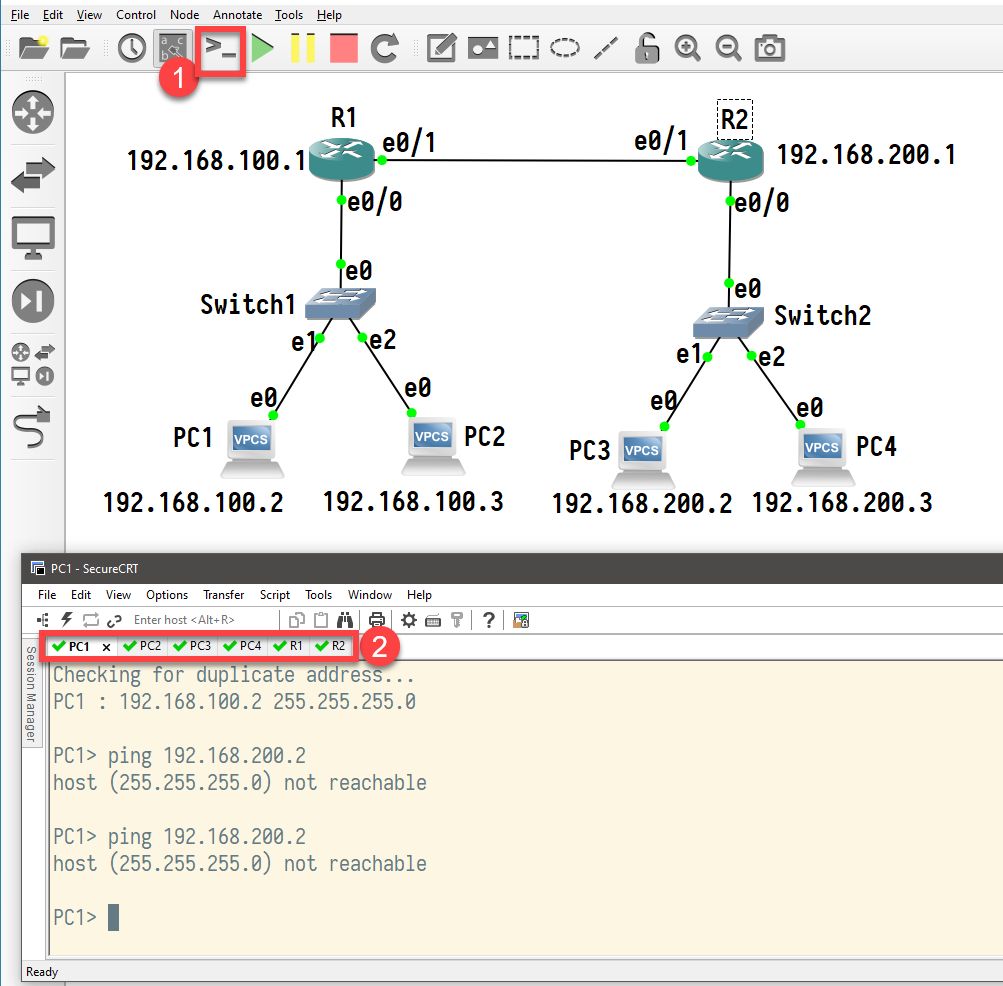Click SecureCRT Help question mark icon
This screenshot has width=1003, height=986.
click(x=489, y=619)
